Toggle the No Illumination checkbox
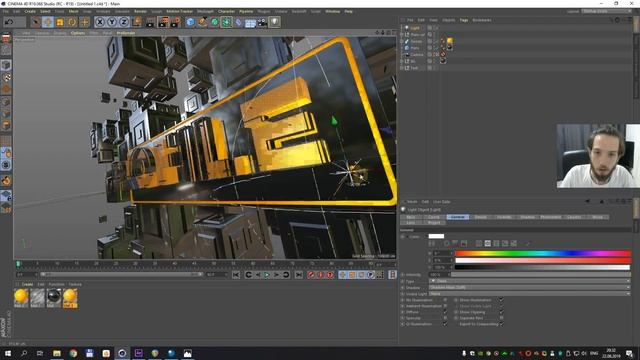This screenshot has height=360, width=640. click(445, 300)
